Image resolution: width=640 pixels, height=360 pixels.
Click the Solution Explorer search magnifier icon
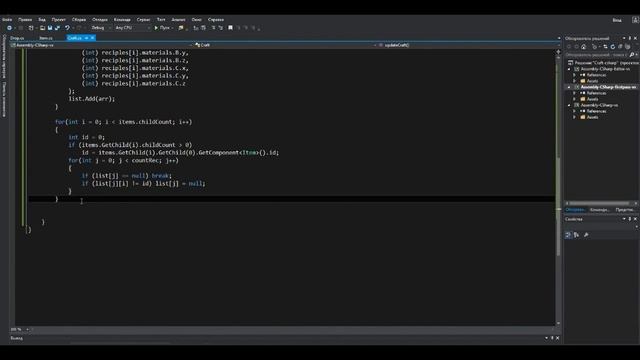pyautogui.click(x=632, y=55)
